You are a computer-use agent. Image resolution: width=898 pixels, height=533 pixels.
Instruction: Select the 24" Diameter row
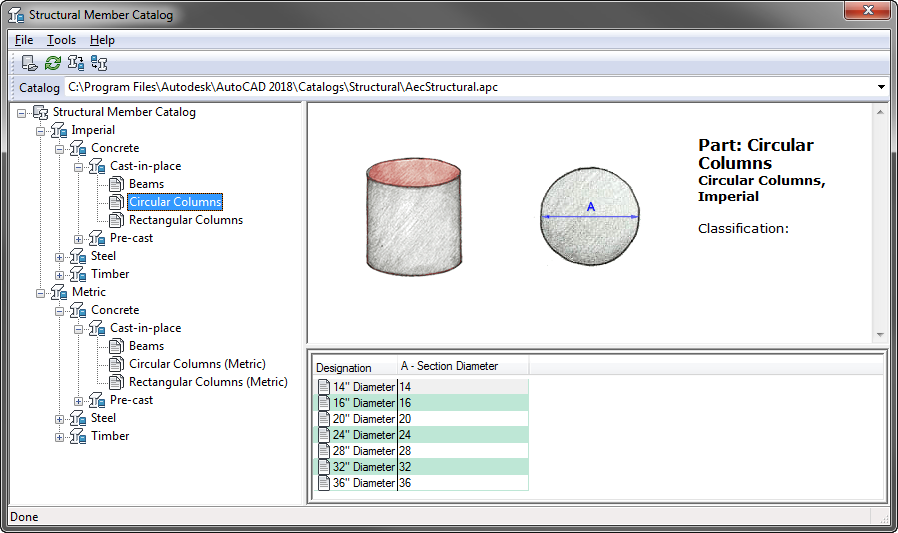[364, 435]
